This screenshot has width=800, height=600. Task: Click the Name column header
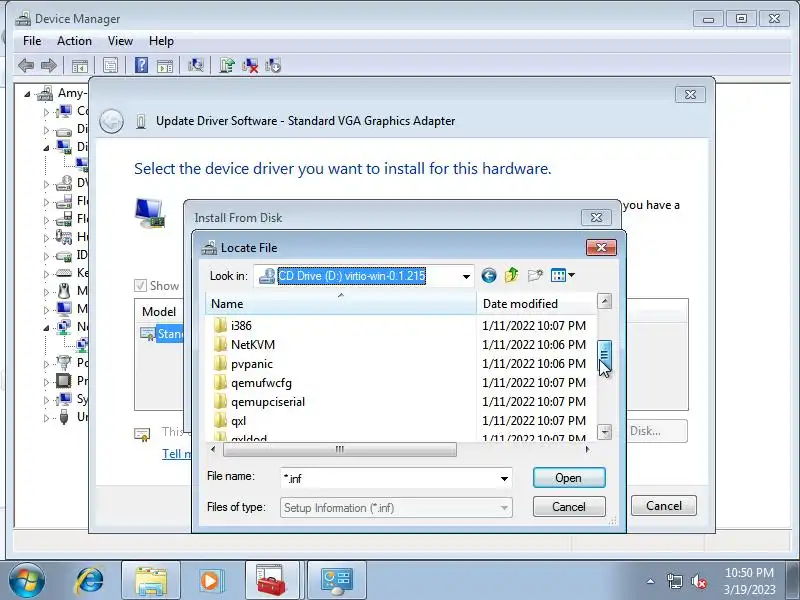pos(341,304)
